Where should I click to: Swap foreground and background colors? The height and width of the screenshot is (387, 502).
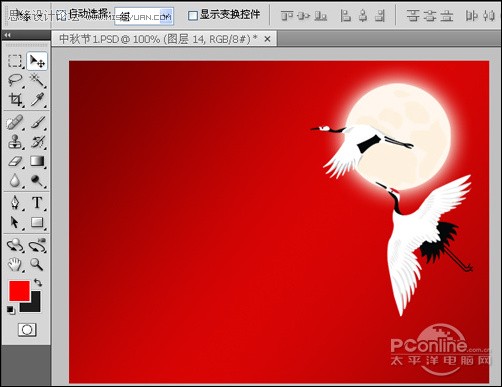(x=38, y=283)
